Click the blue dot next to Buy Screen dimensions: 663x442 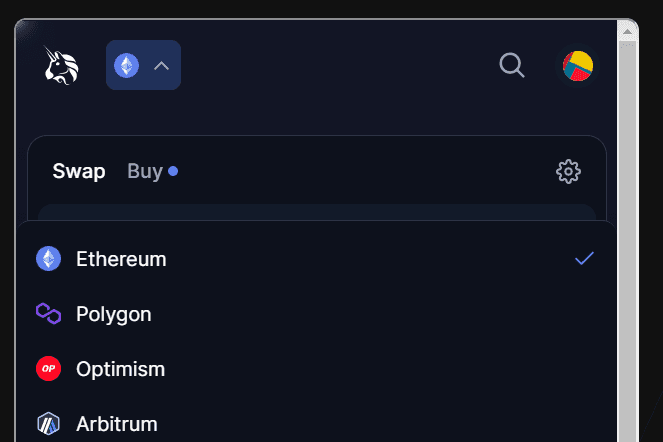point(173,171)
